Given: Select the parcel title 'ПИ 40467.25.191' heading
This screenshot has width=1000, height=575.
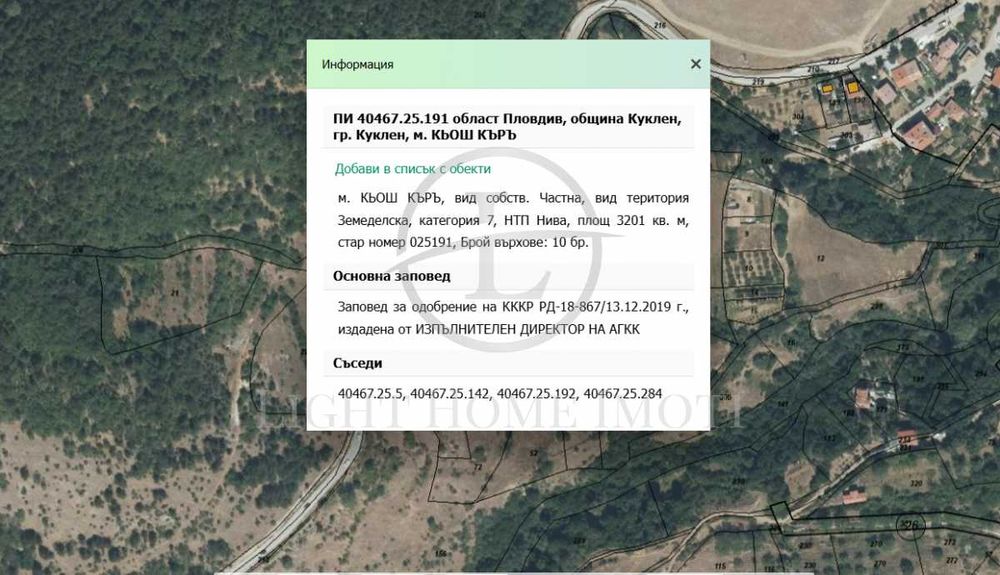Looking at the screenshot, I should coord(508,127).
